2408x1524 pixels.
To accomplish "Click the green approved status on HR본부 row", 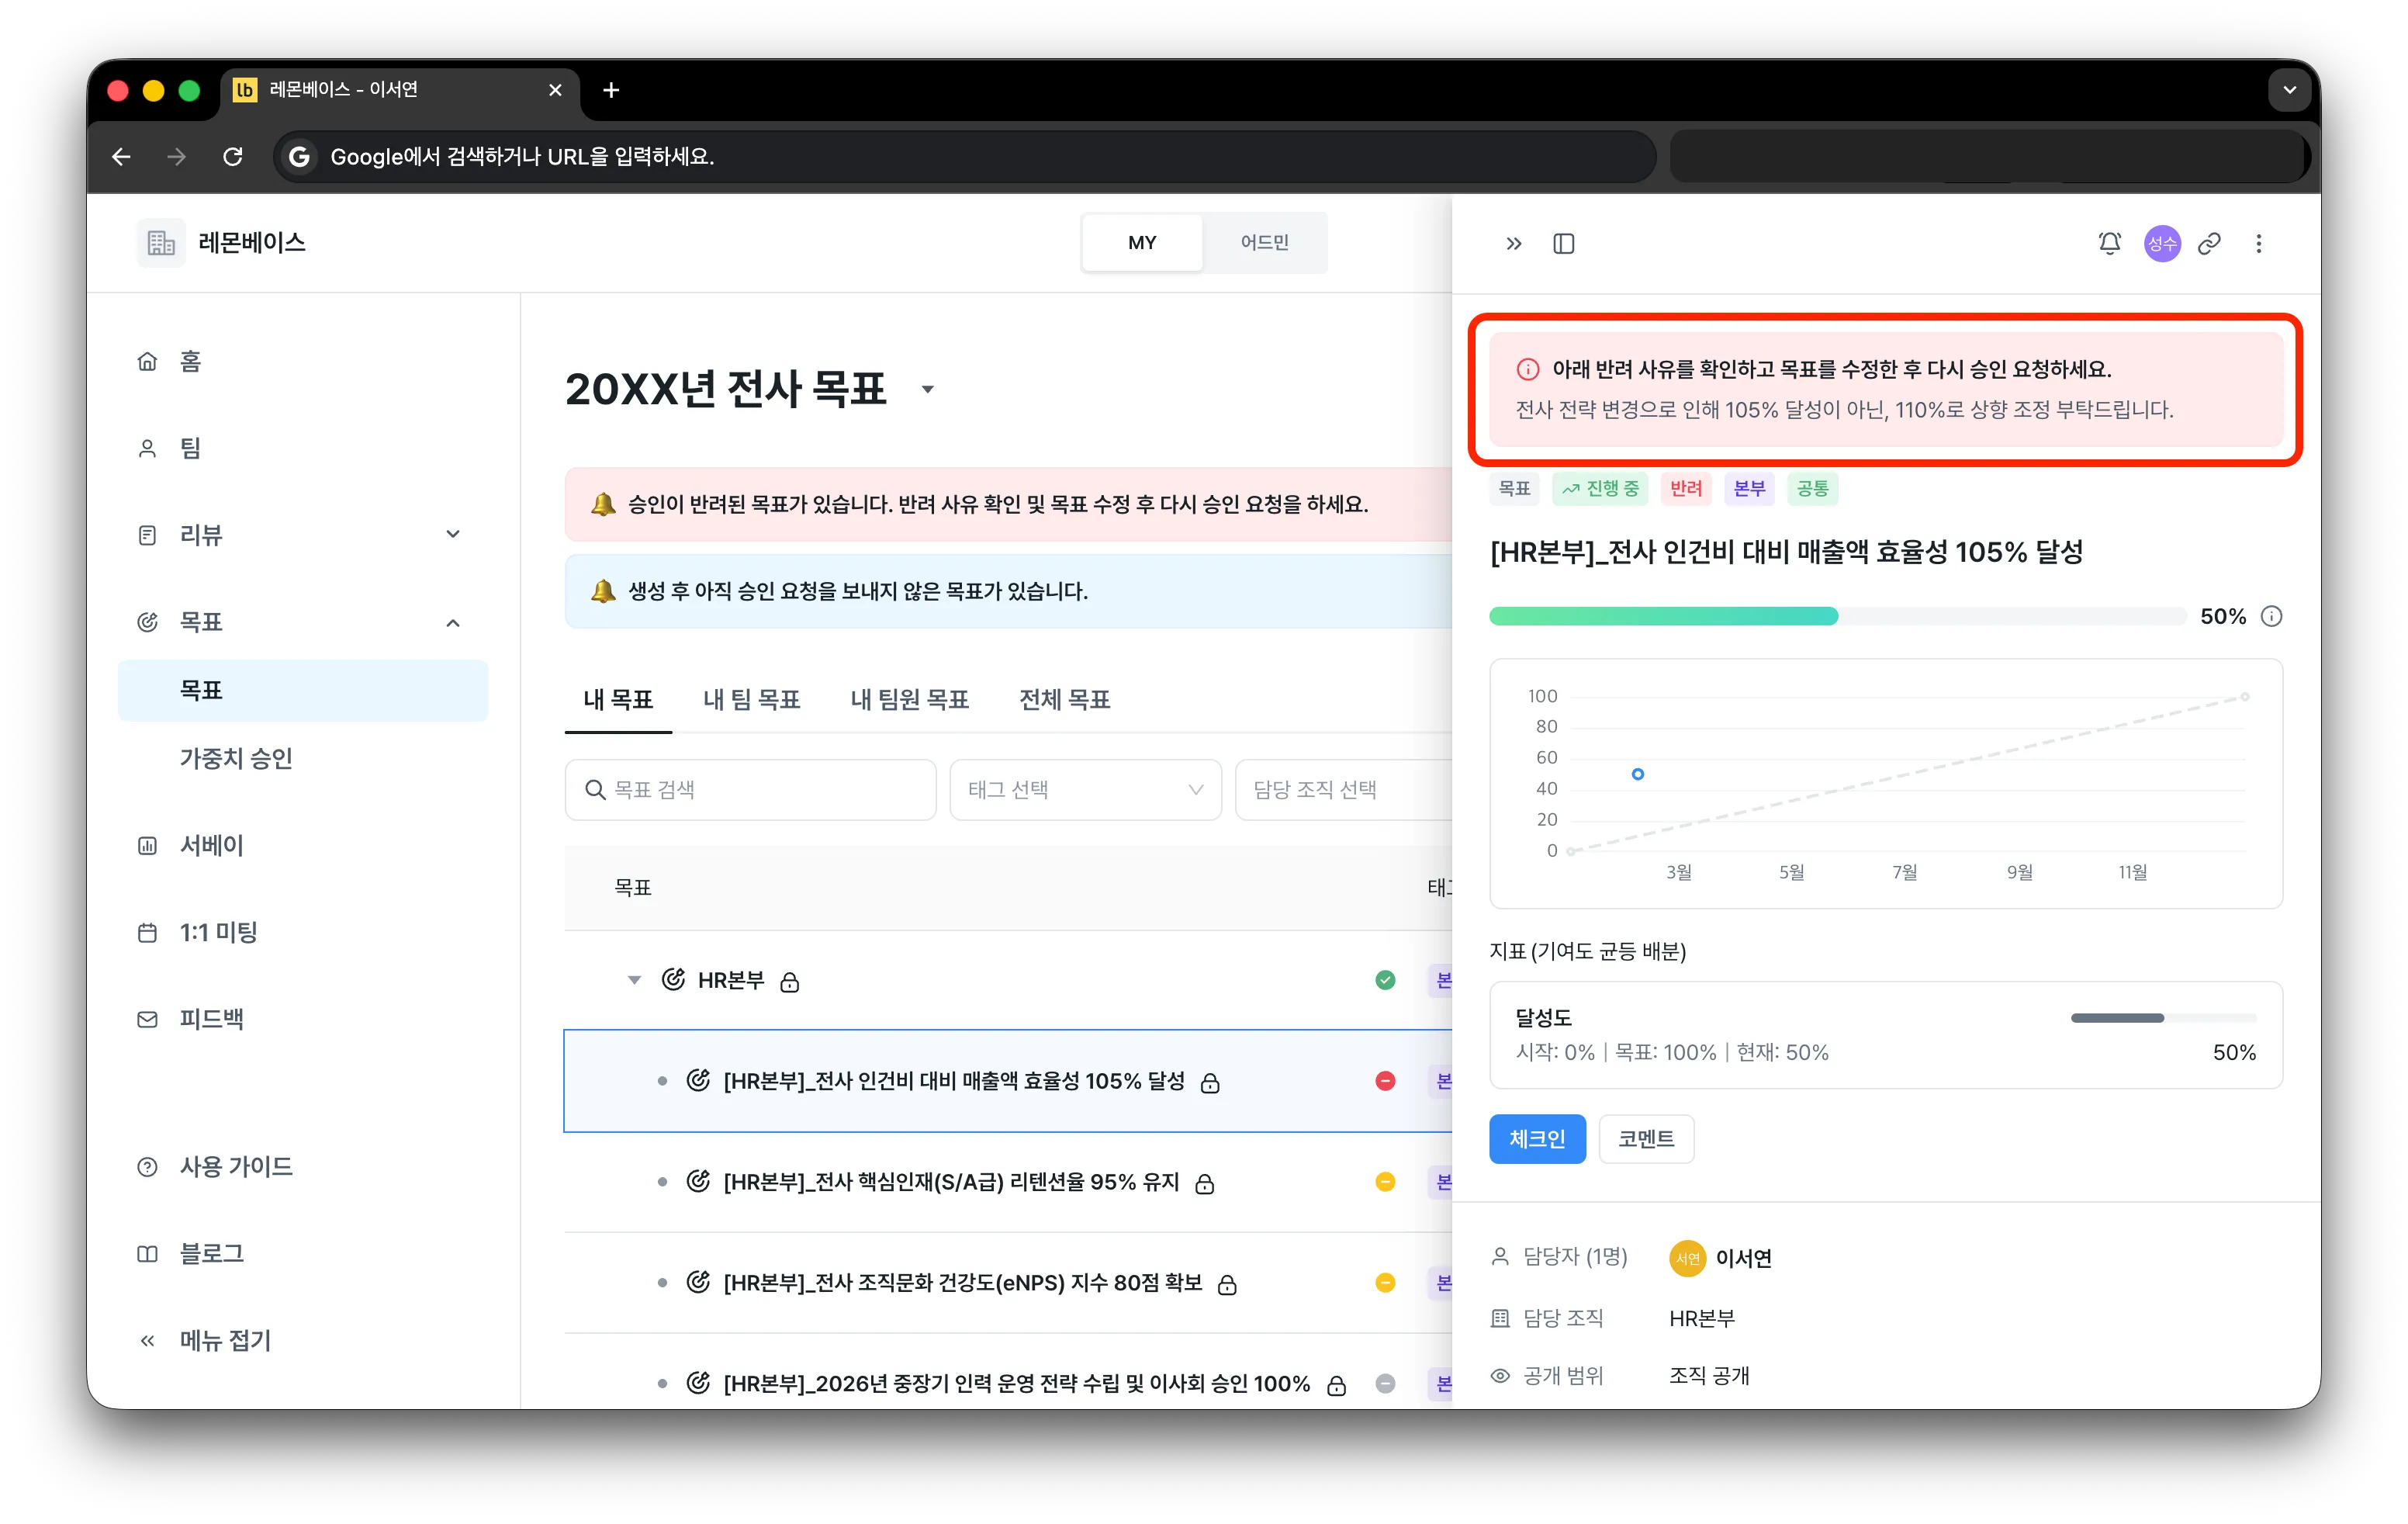I will [x=1385, y=980].
